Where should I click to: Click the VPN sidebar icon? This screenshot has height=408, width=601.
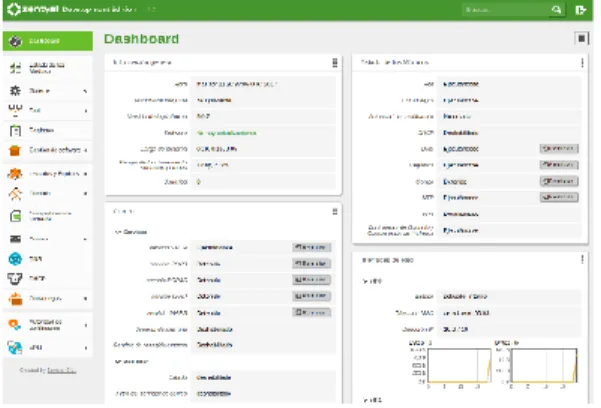(15, 347)
